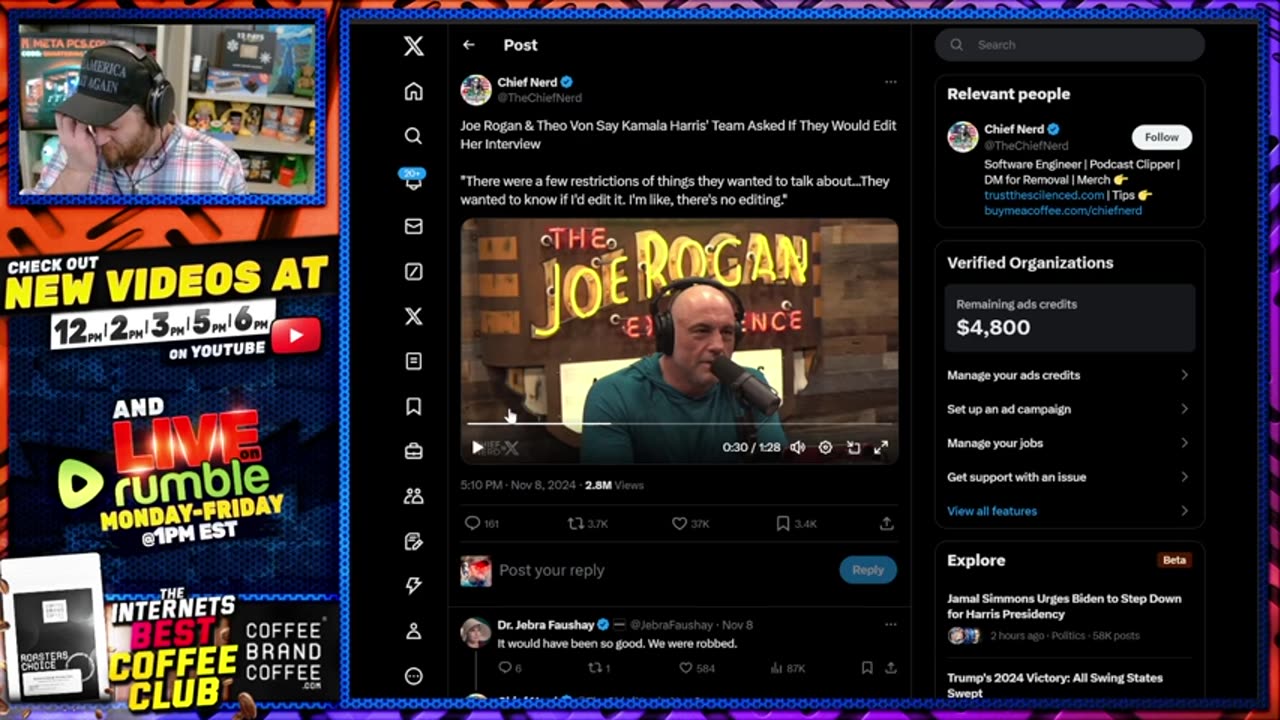
Task: Share Dr. Jebra Faushay comment
Action: (x=890, y=668)
